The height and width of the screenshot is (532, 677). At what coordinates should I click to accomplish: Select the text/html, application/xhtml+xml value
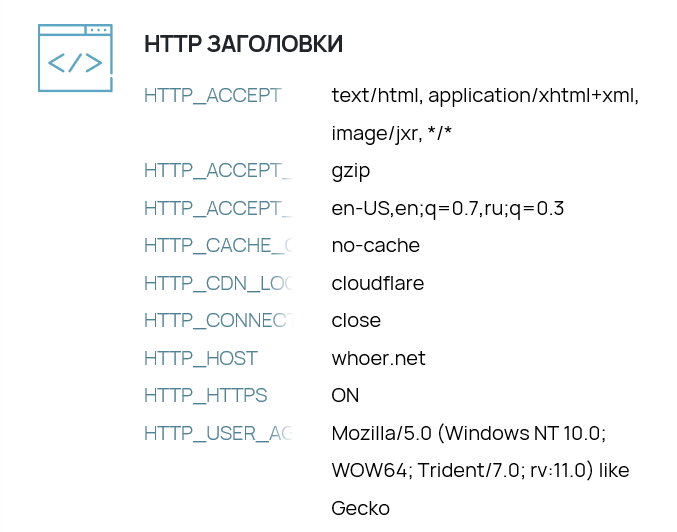[484, 96]
